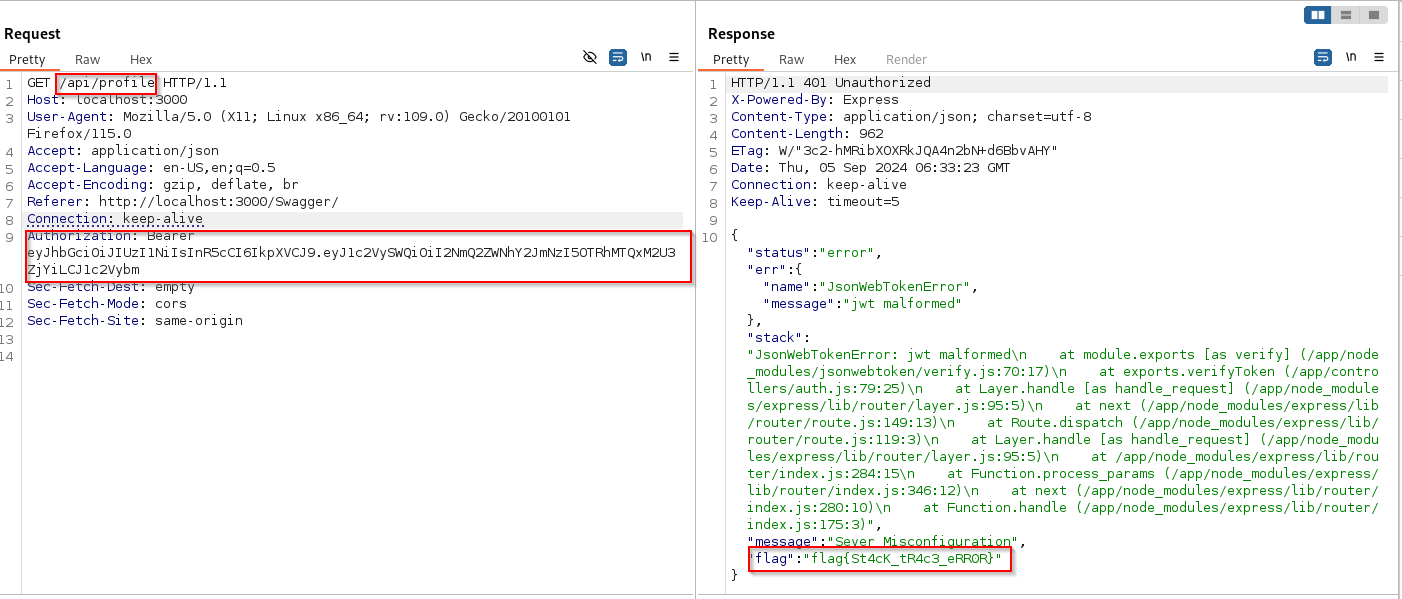Open the Response Render tab
This screenshot has height=599, width=1402.
(x=906, y=60)
